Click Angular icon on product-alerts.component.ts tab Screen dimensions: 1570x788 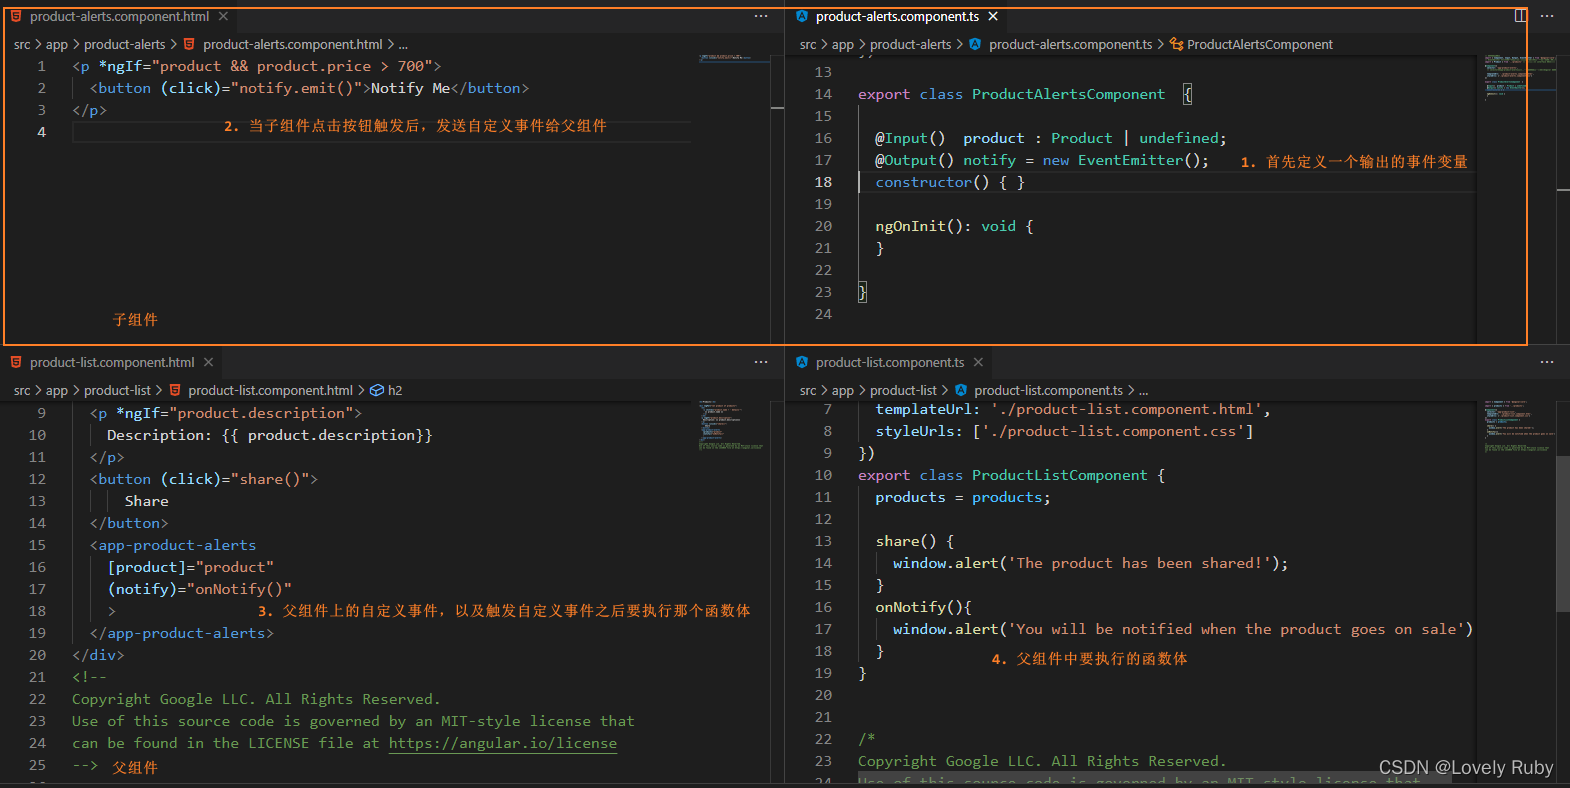(x=802, y=17)
